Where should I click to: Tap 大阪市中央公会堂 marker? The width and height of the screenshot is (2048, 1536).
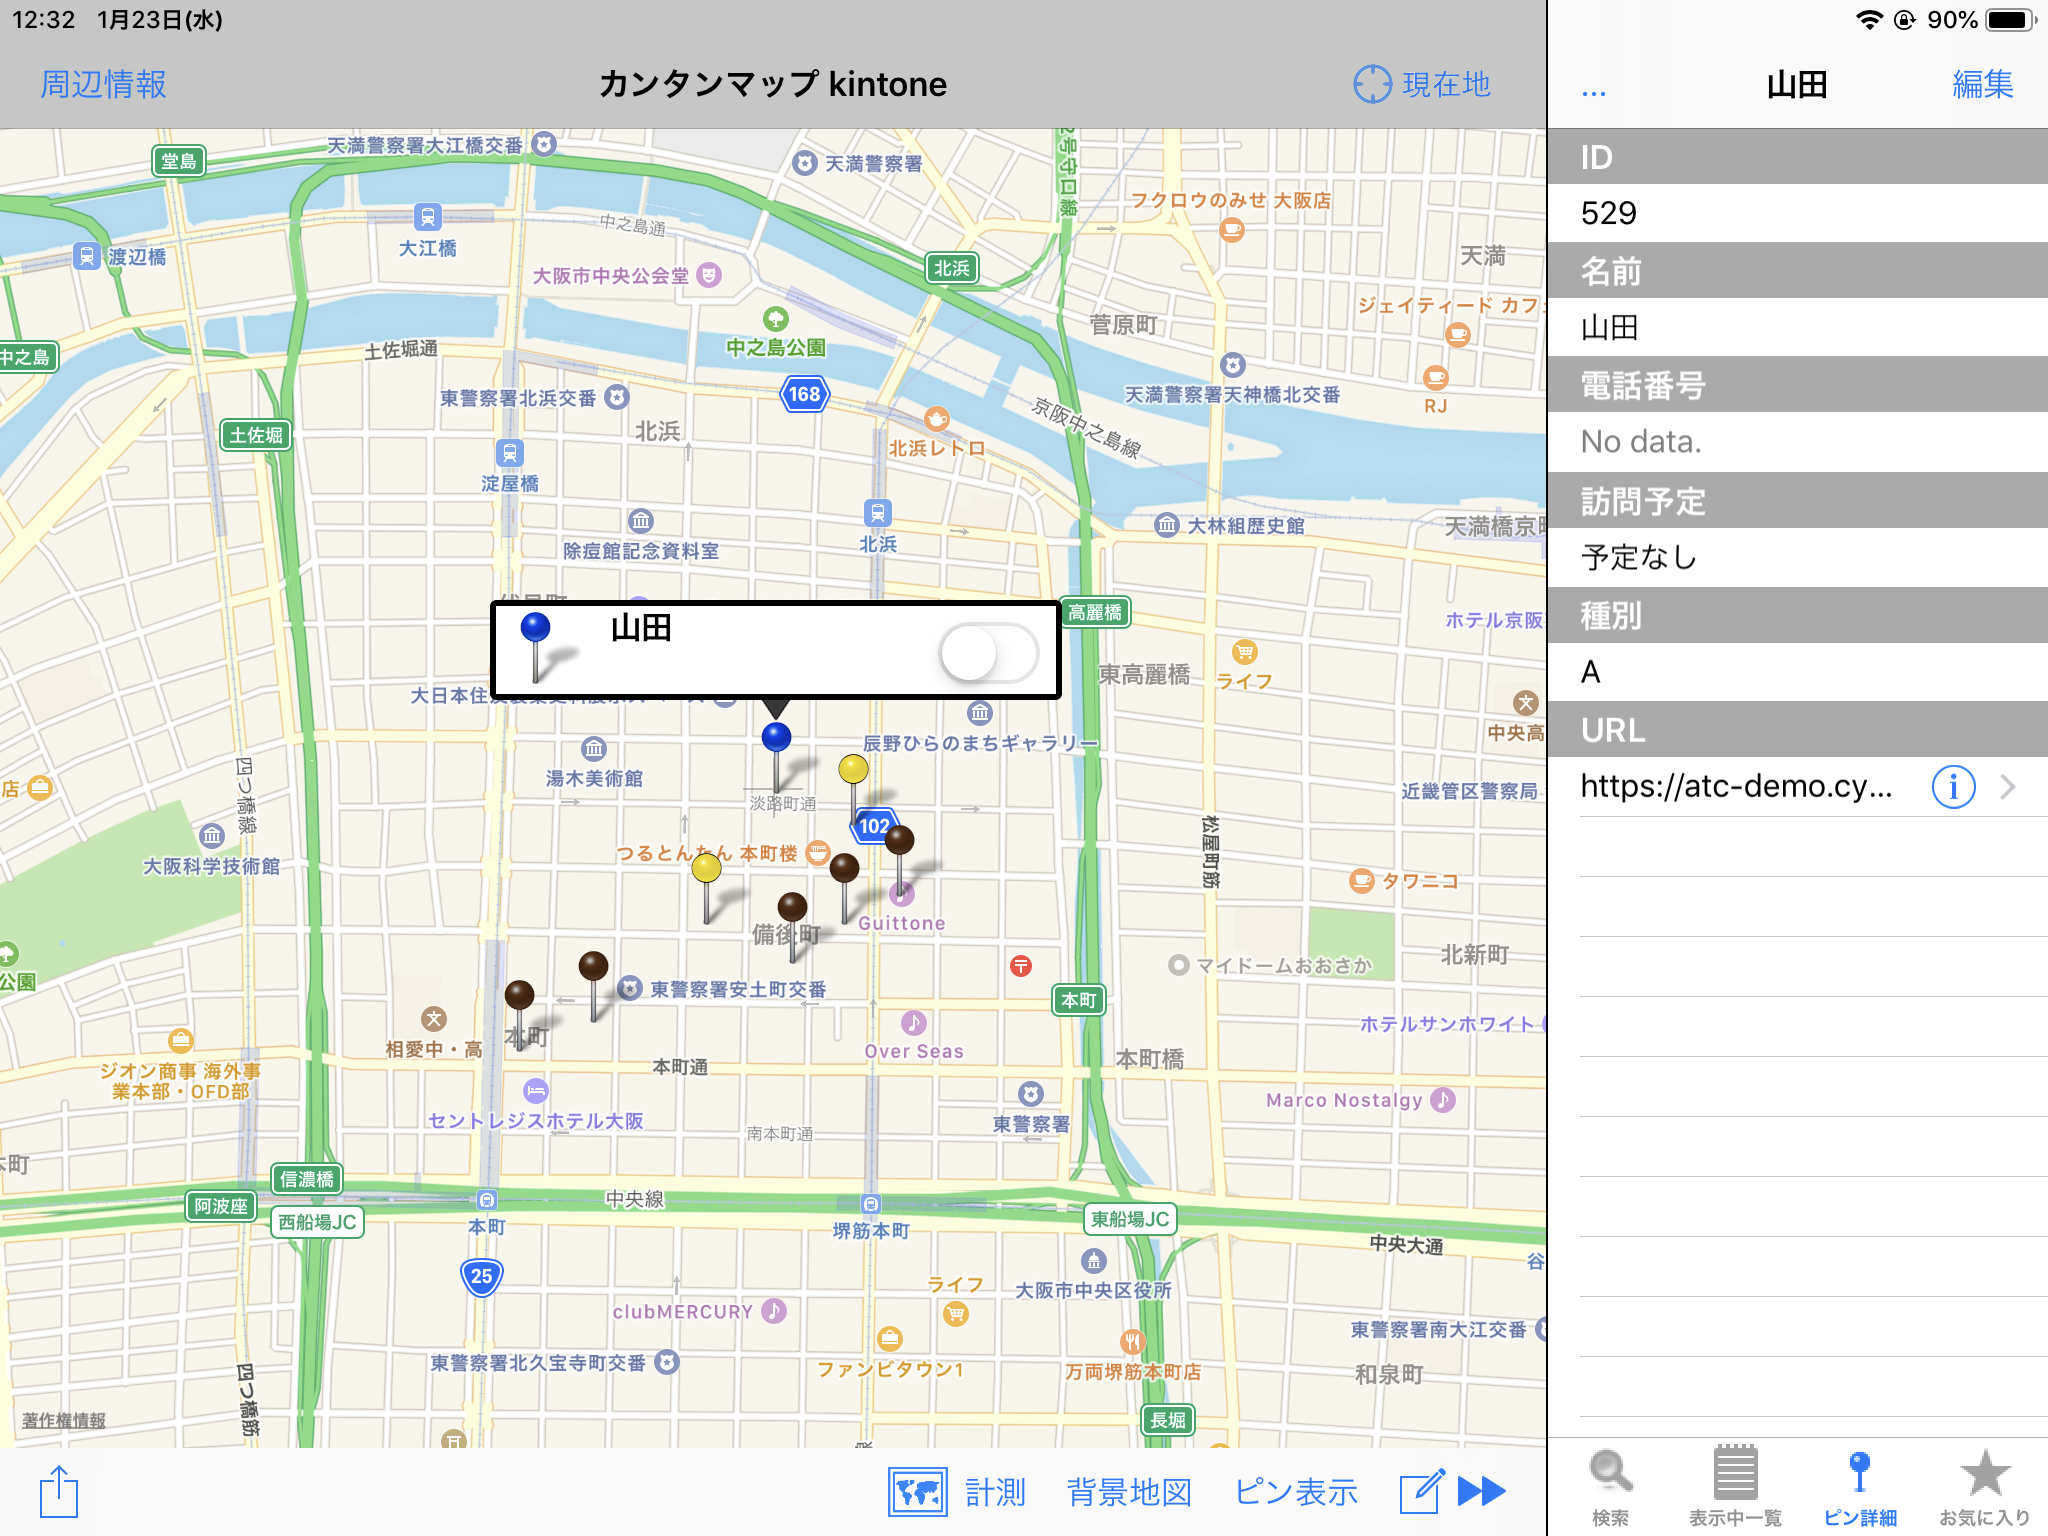(709, 275)
